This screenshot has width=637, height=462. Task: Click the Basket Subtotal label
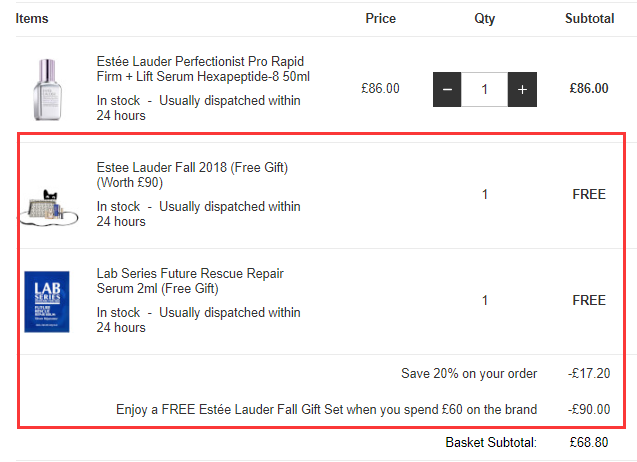(491, 442)
